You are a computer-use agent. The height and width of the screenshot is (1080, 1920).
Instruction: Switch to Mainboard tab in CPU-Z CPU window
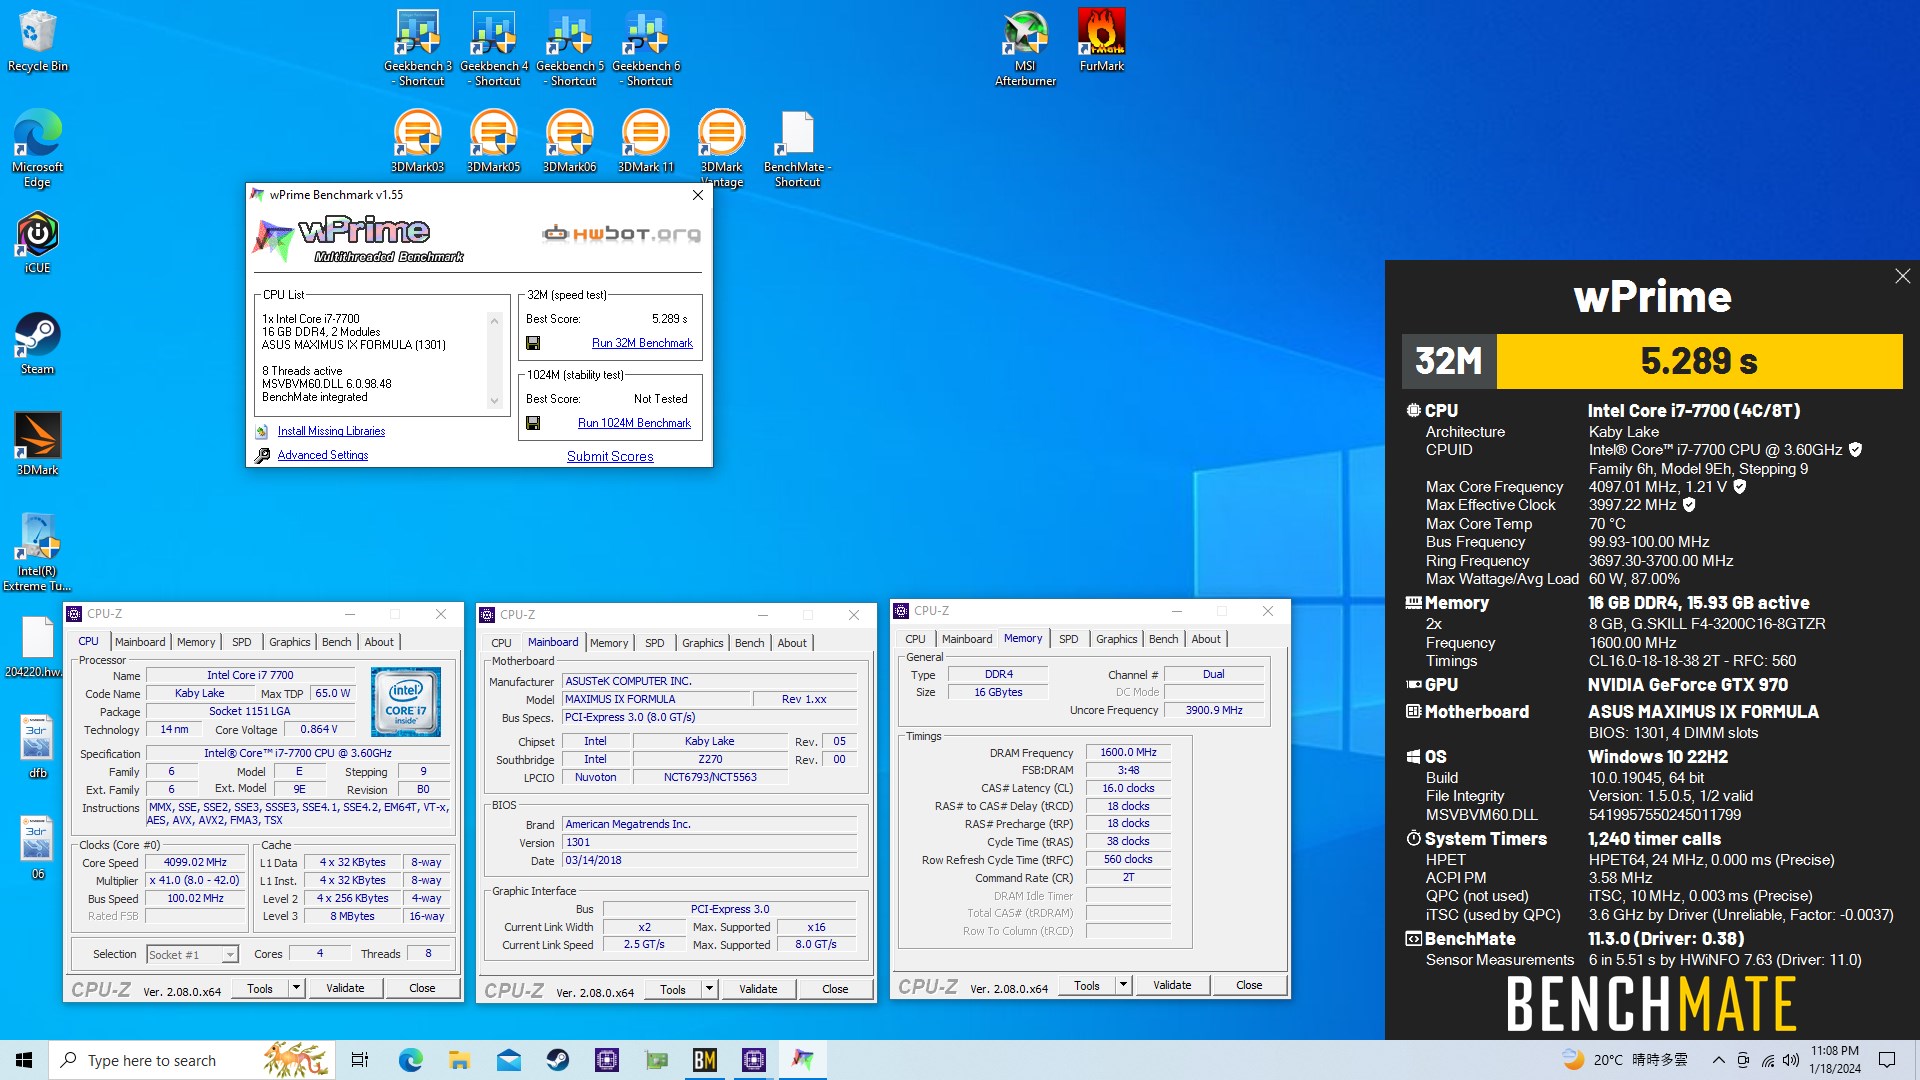(x=140, y=642)
